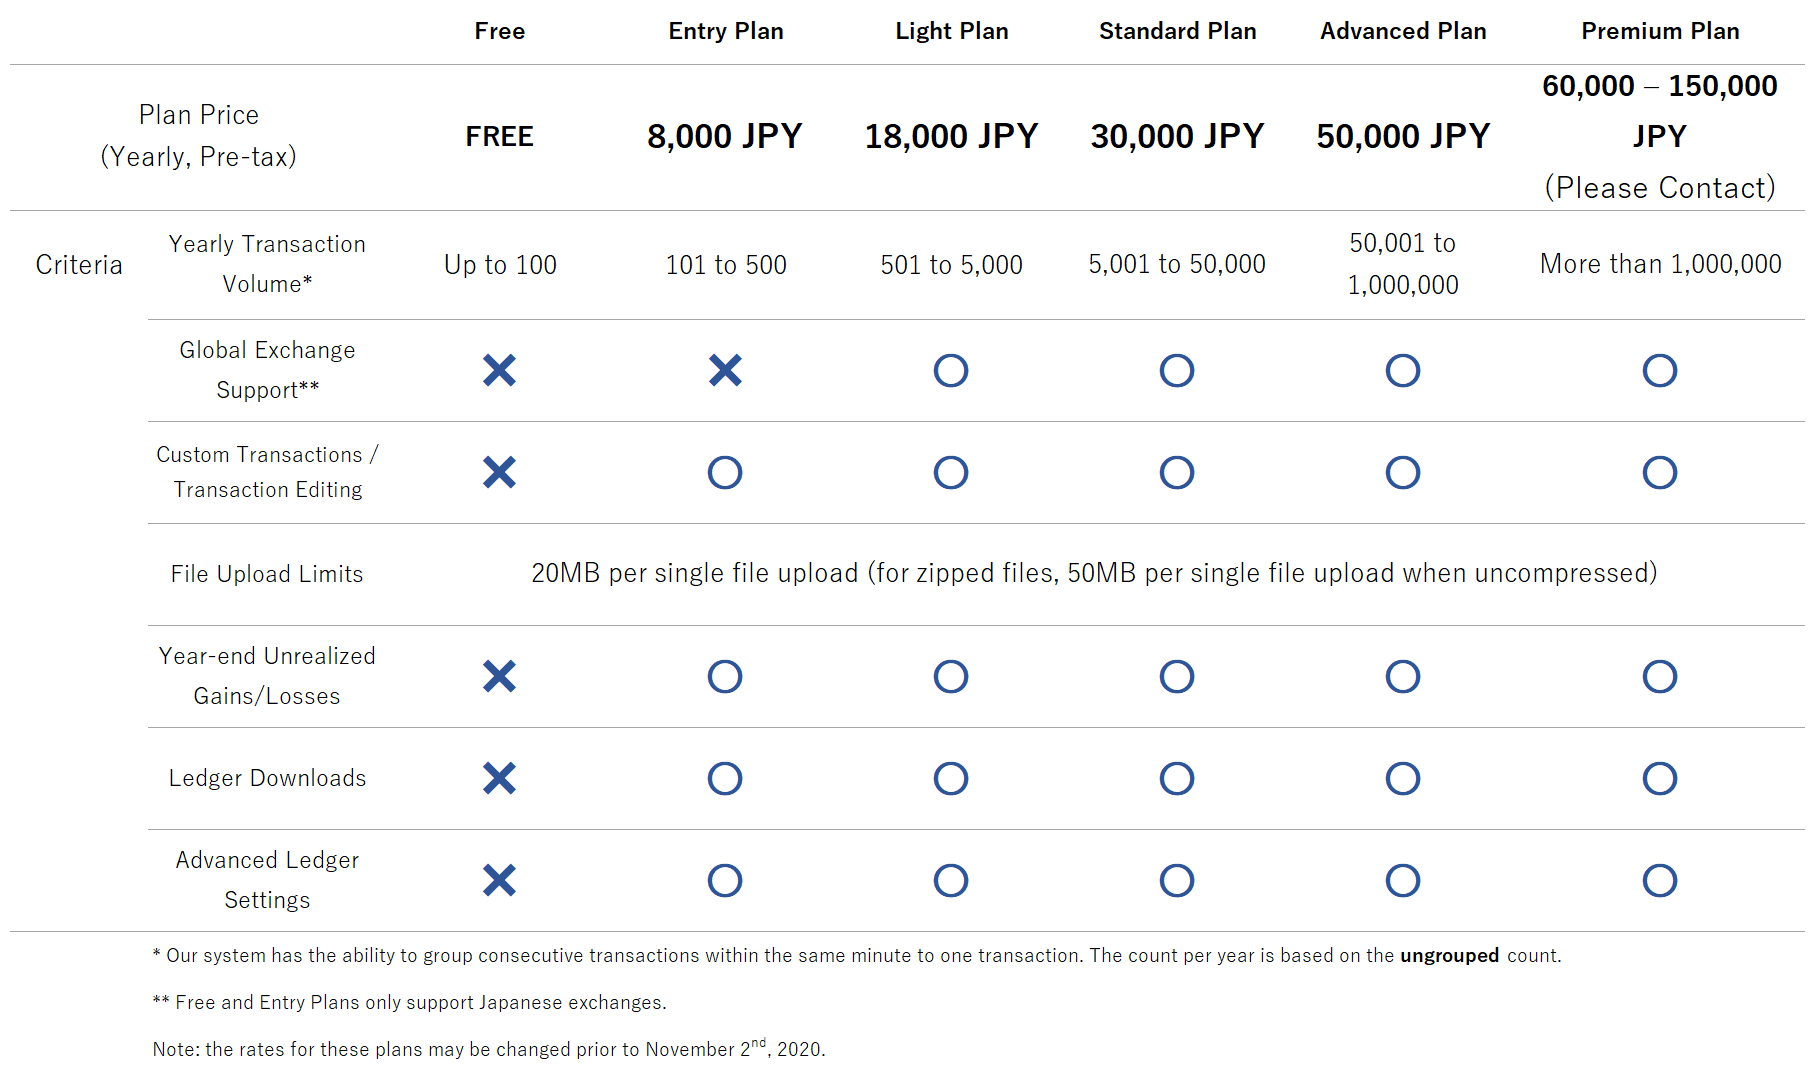Image resolution: width=1813 pixels, height=1067 pixels.
Task: Click the circle for Standard Plan Year-end Unrealized Gains
Action: pyautogui.click(x=1177, y=676)
